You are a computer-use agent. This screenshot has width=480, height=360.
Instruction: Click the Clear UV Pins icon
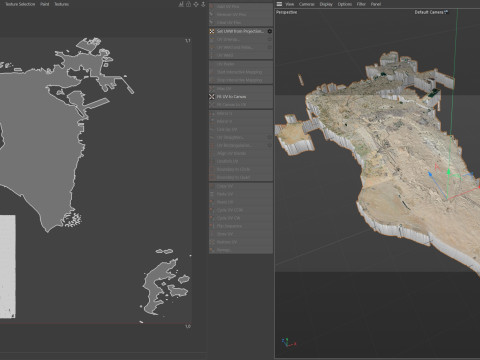pyautogui.click(x=212, y=23)
